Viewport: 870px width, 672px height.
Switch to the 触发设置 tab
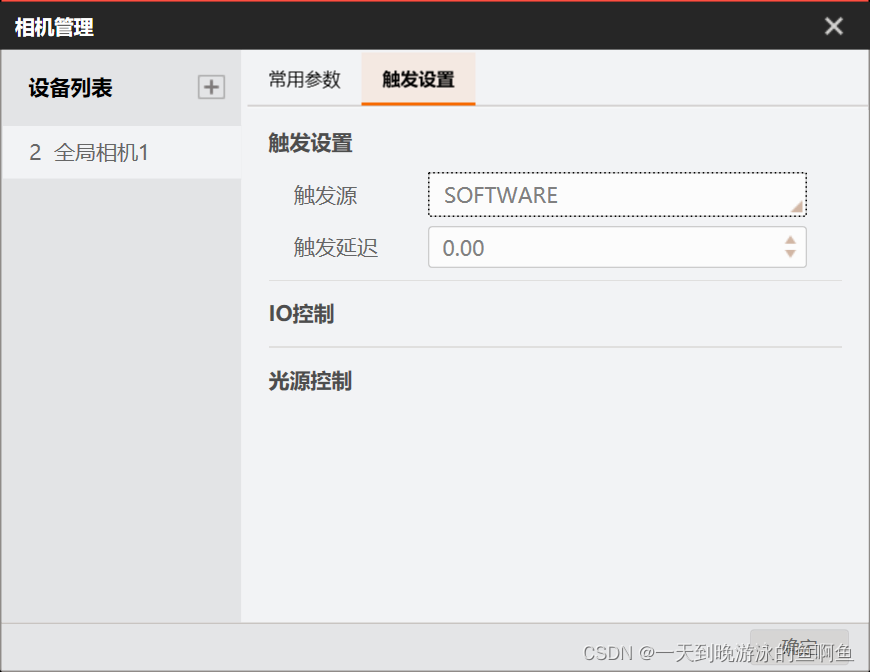click(x=418, y=79)
